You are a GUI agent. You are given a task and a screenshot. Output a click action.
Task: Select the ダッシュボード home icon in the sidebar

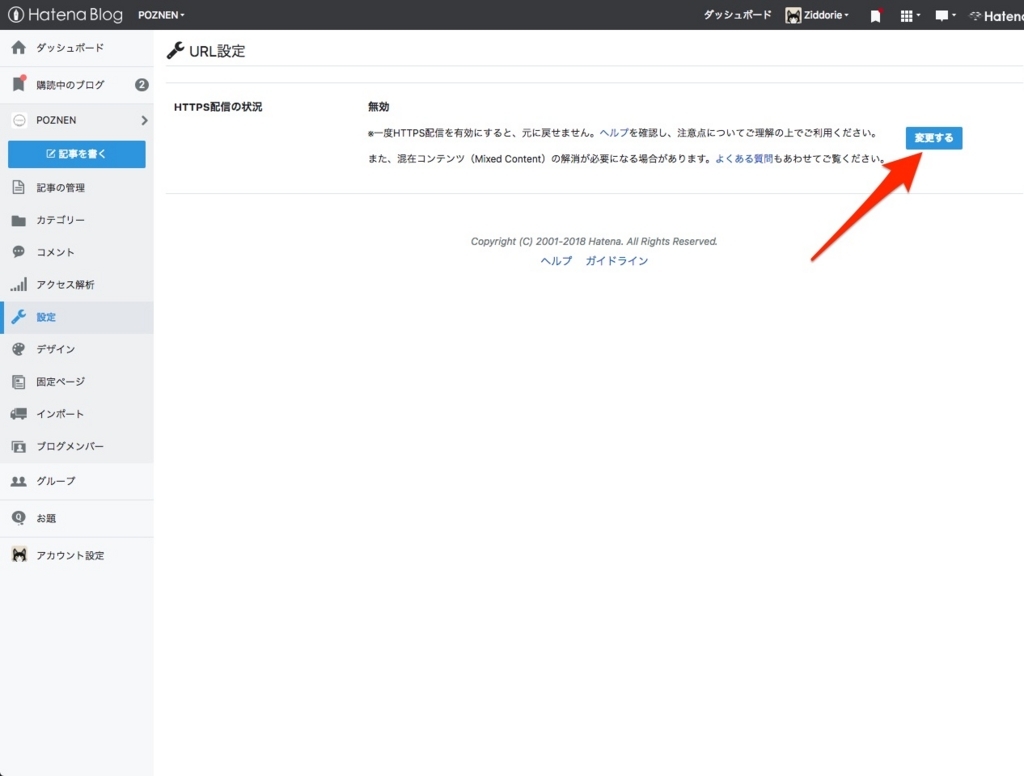(20, 47)
